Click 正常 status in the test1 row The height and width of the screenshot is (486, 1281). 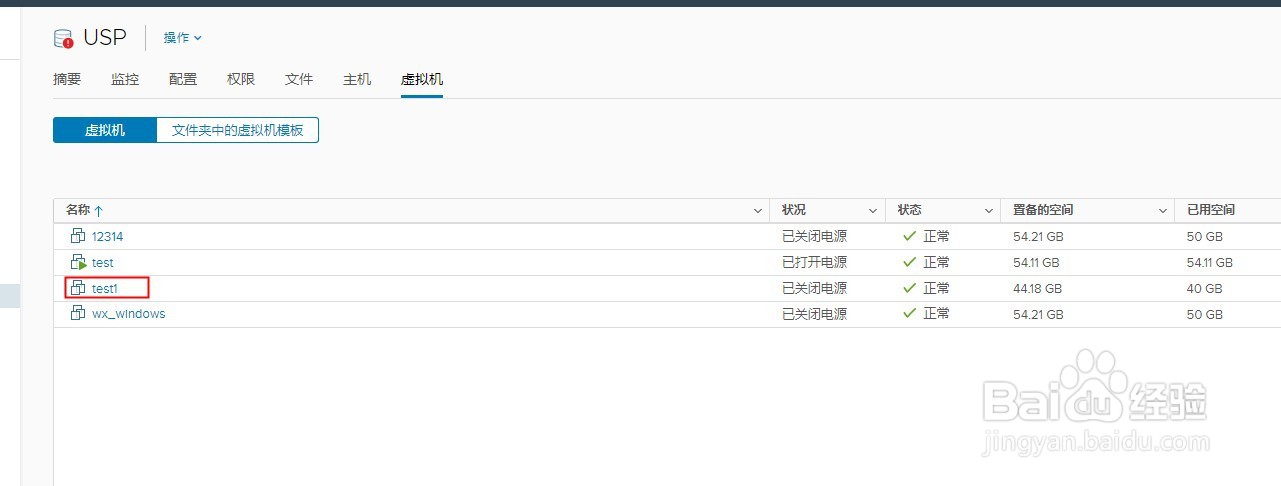[x=936, y=288]
